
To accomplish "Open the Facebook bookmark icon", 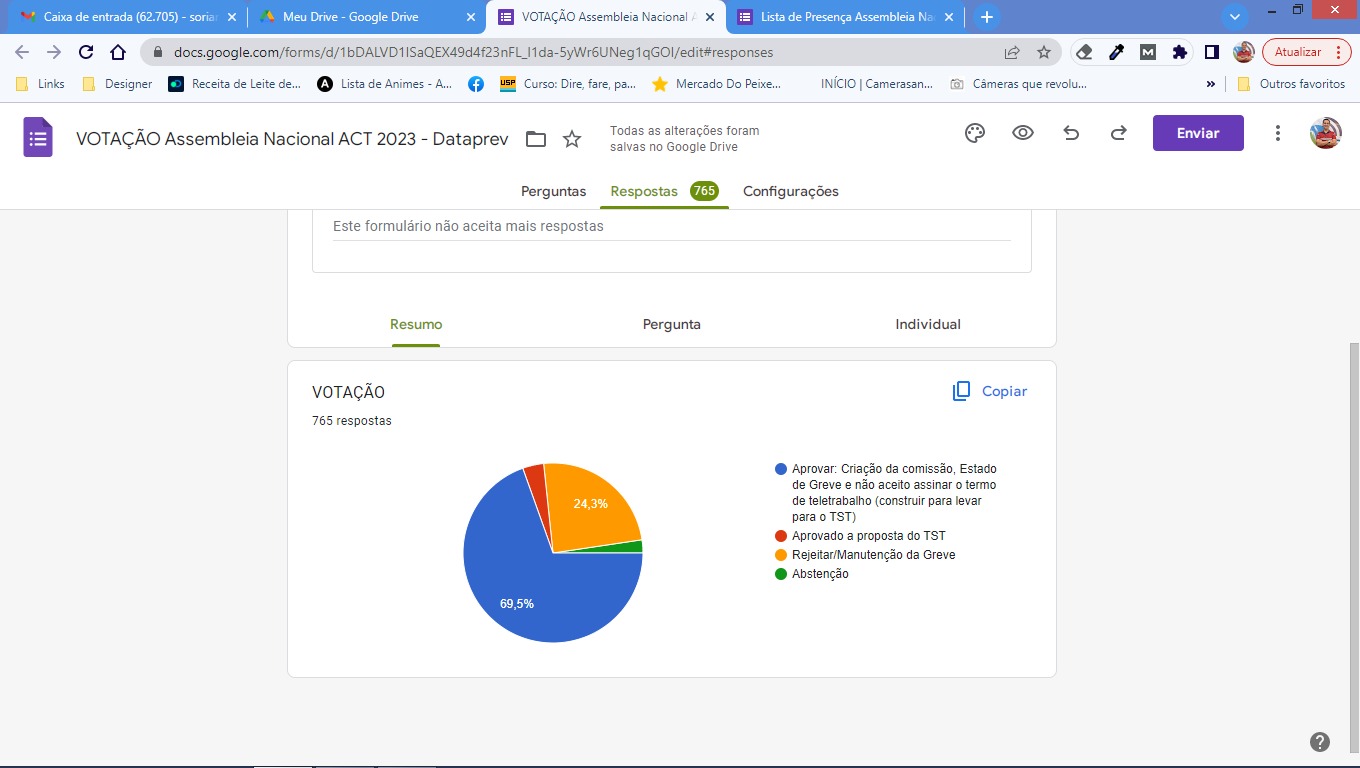I will (x=476, y=84).
